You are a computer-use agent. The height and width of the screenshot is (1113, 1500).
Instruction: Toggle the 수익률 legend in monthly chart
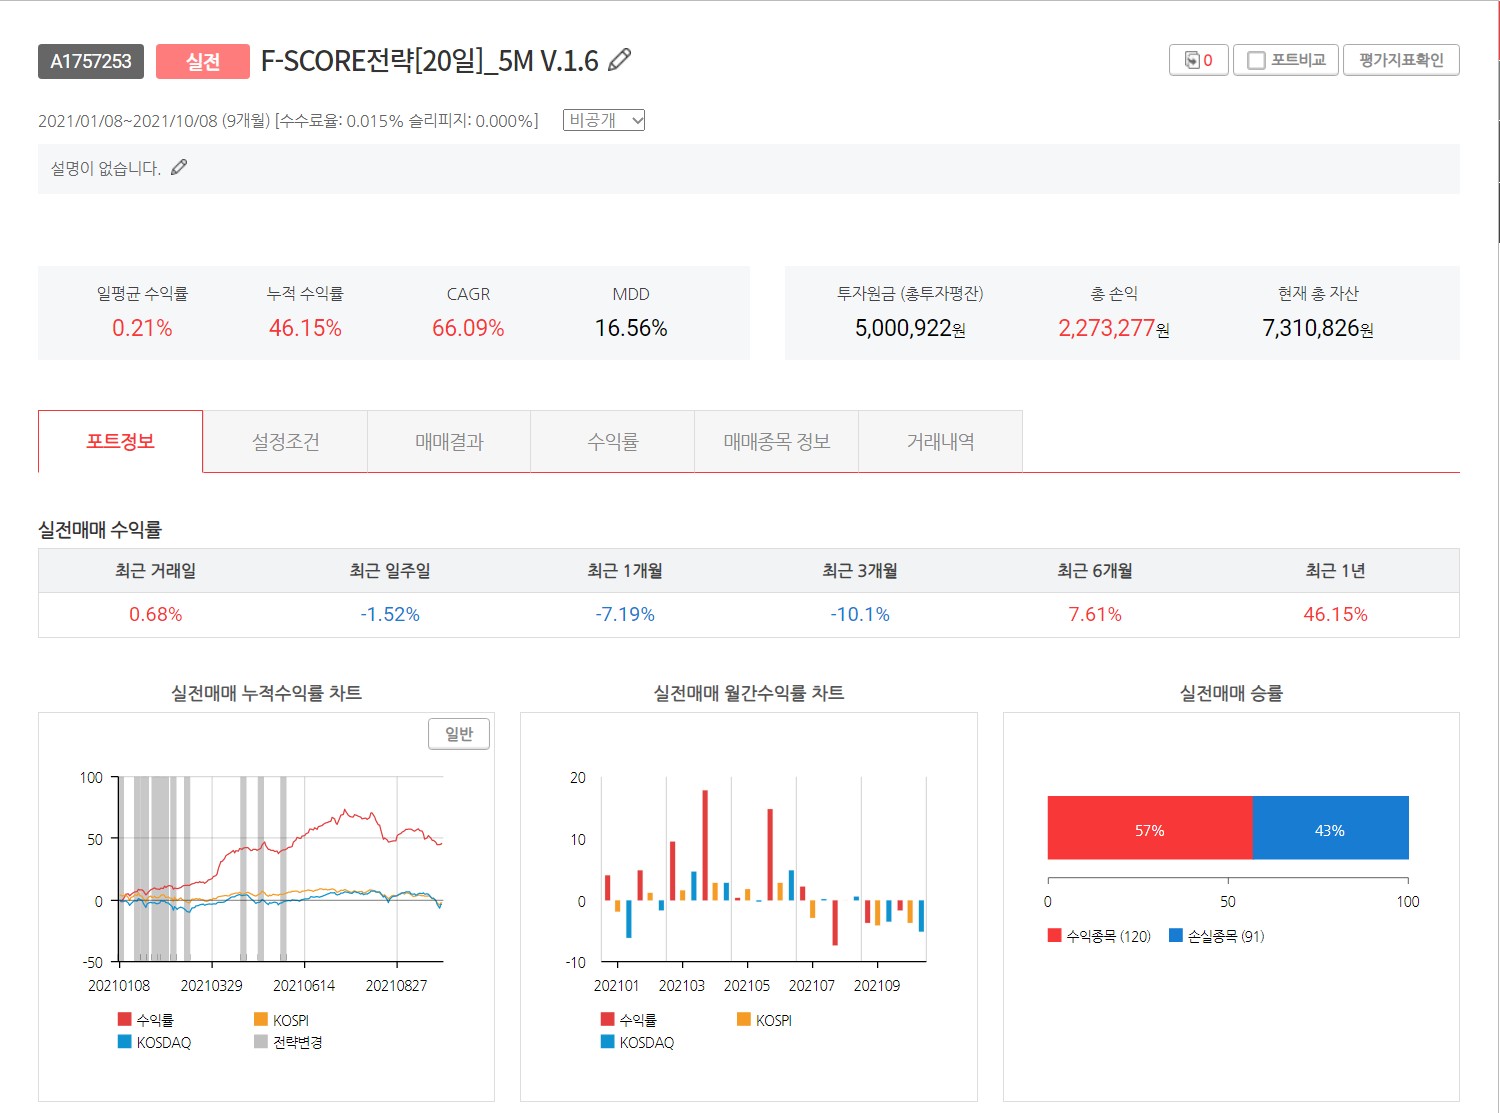tap(629, 1019)
